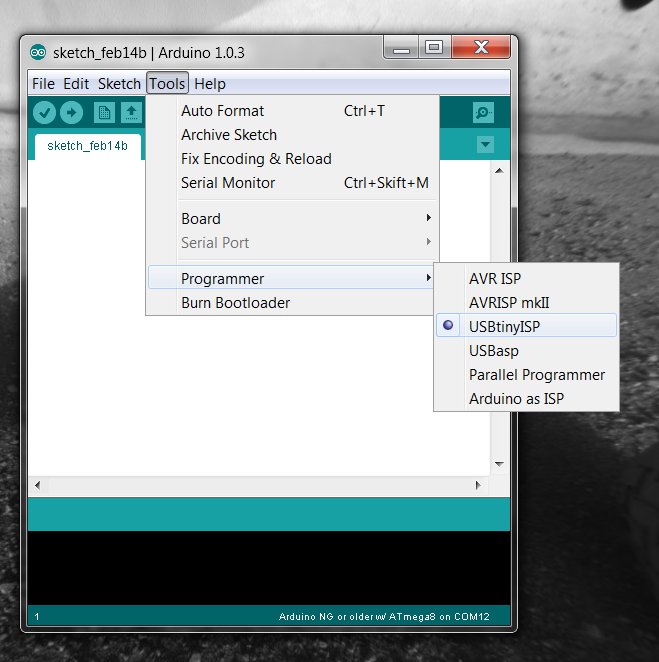Switch to the sketch_feb14b tab
Image resolution: width=659 pixels, height=662 pixels.
(87, 146)
